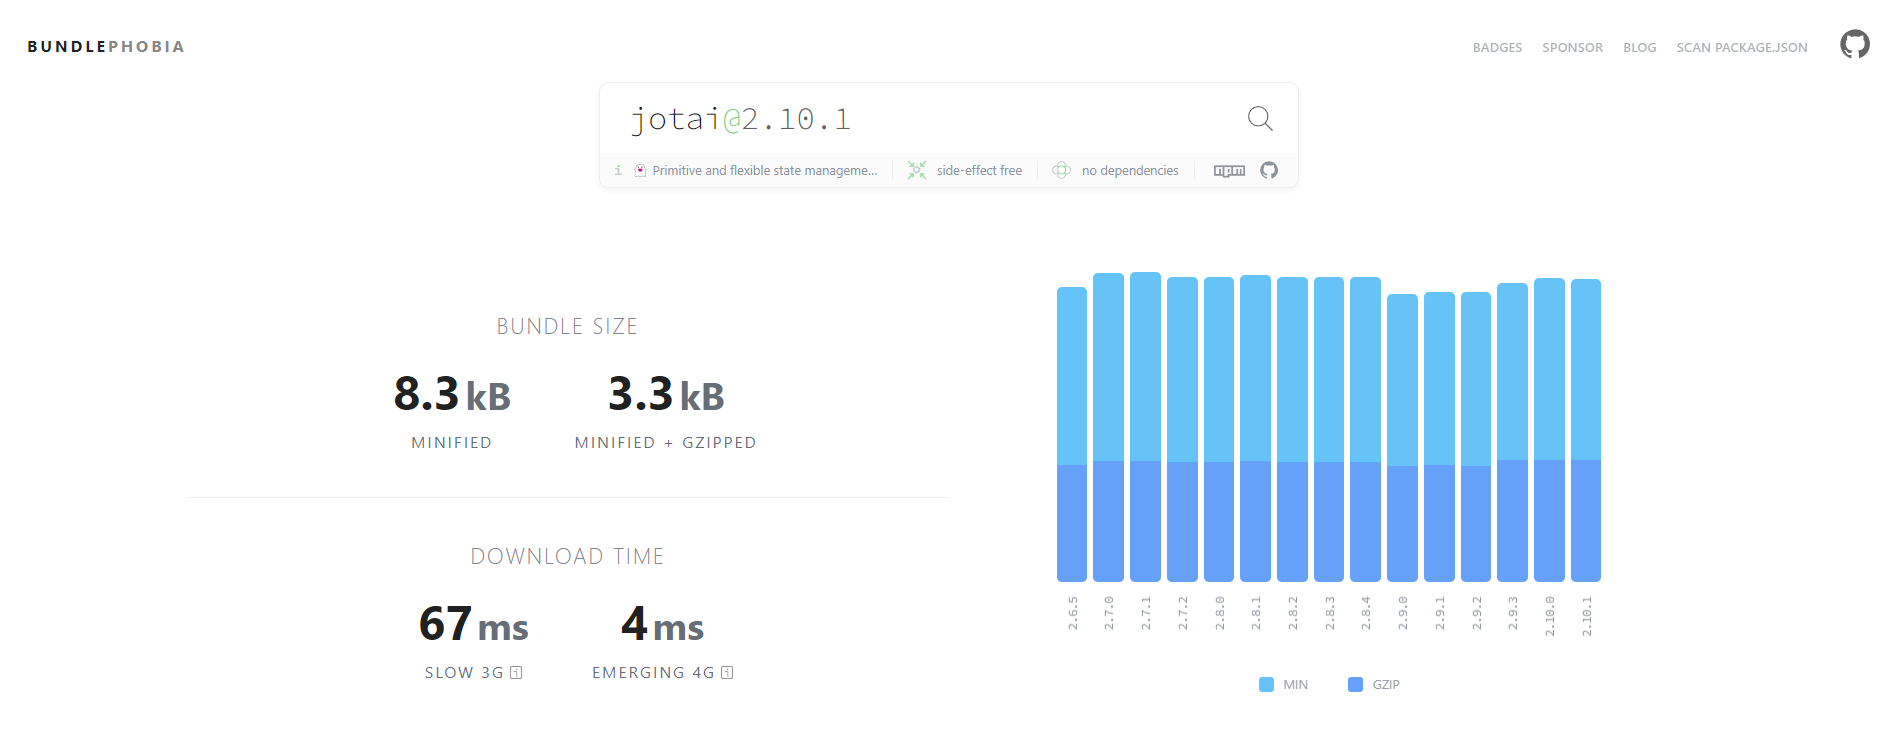Click the info icon beside package description

click(618, 171)
